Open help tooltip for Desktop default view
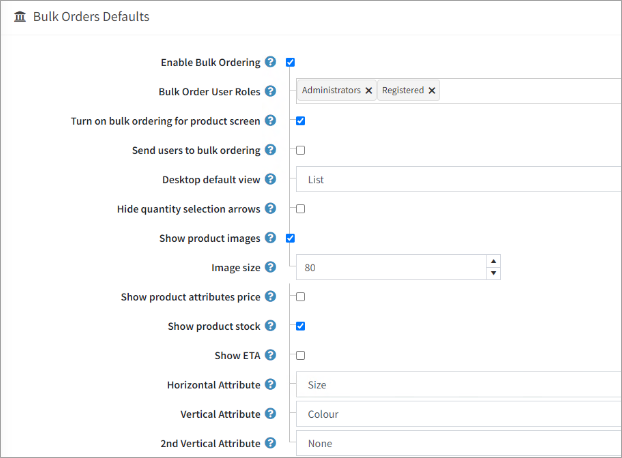The width and height of the screenshot is (622, 458). (271, 180)
